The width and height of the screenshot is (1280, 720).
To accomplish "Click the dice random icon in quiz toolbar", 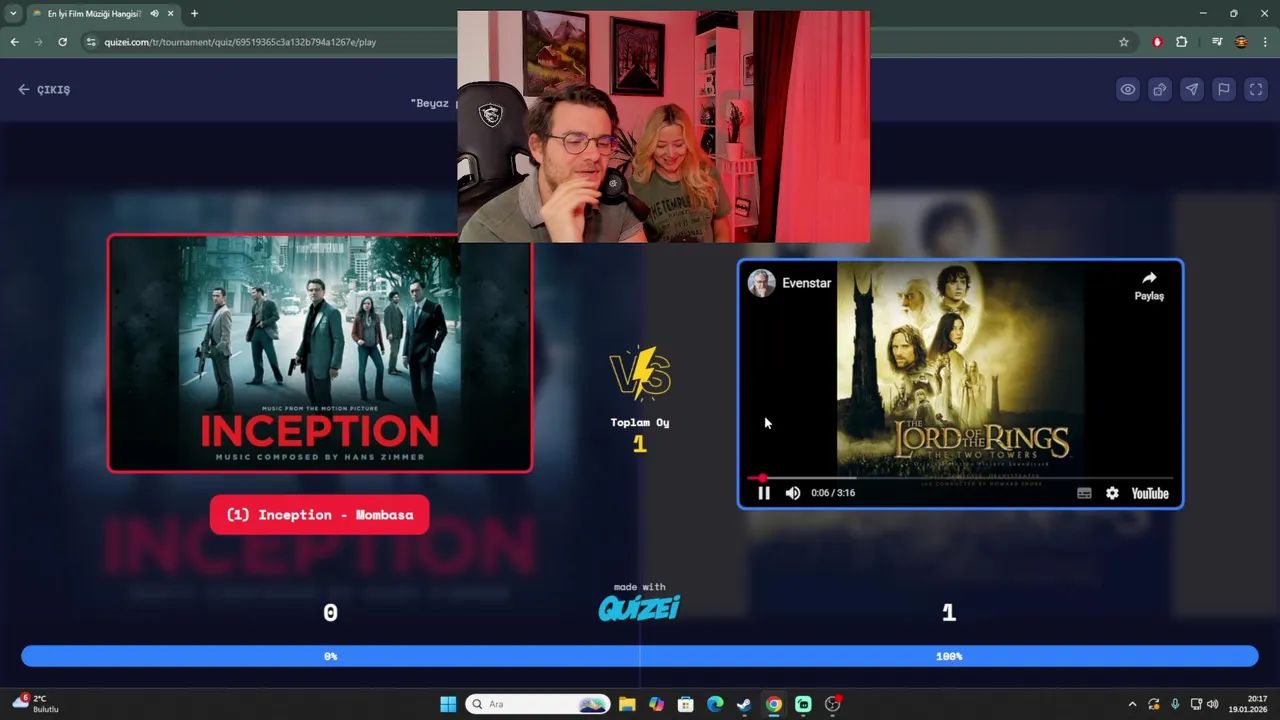I will (1160, 89).
